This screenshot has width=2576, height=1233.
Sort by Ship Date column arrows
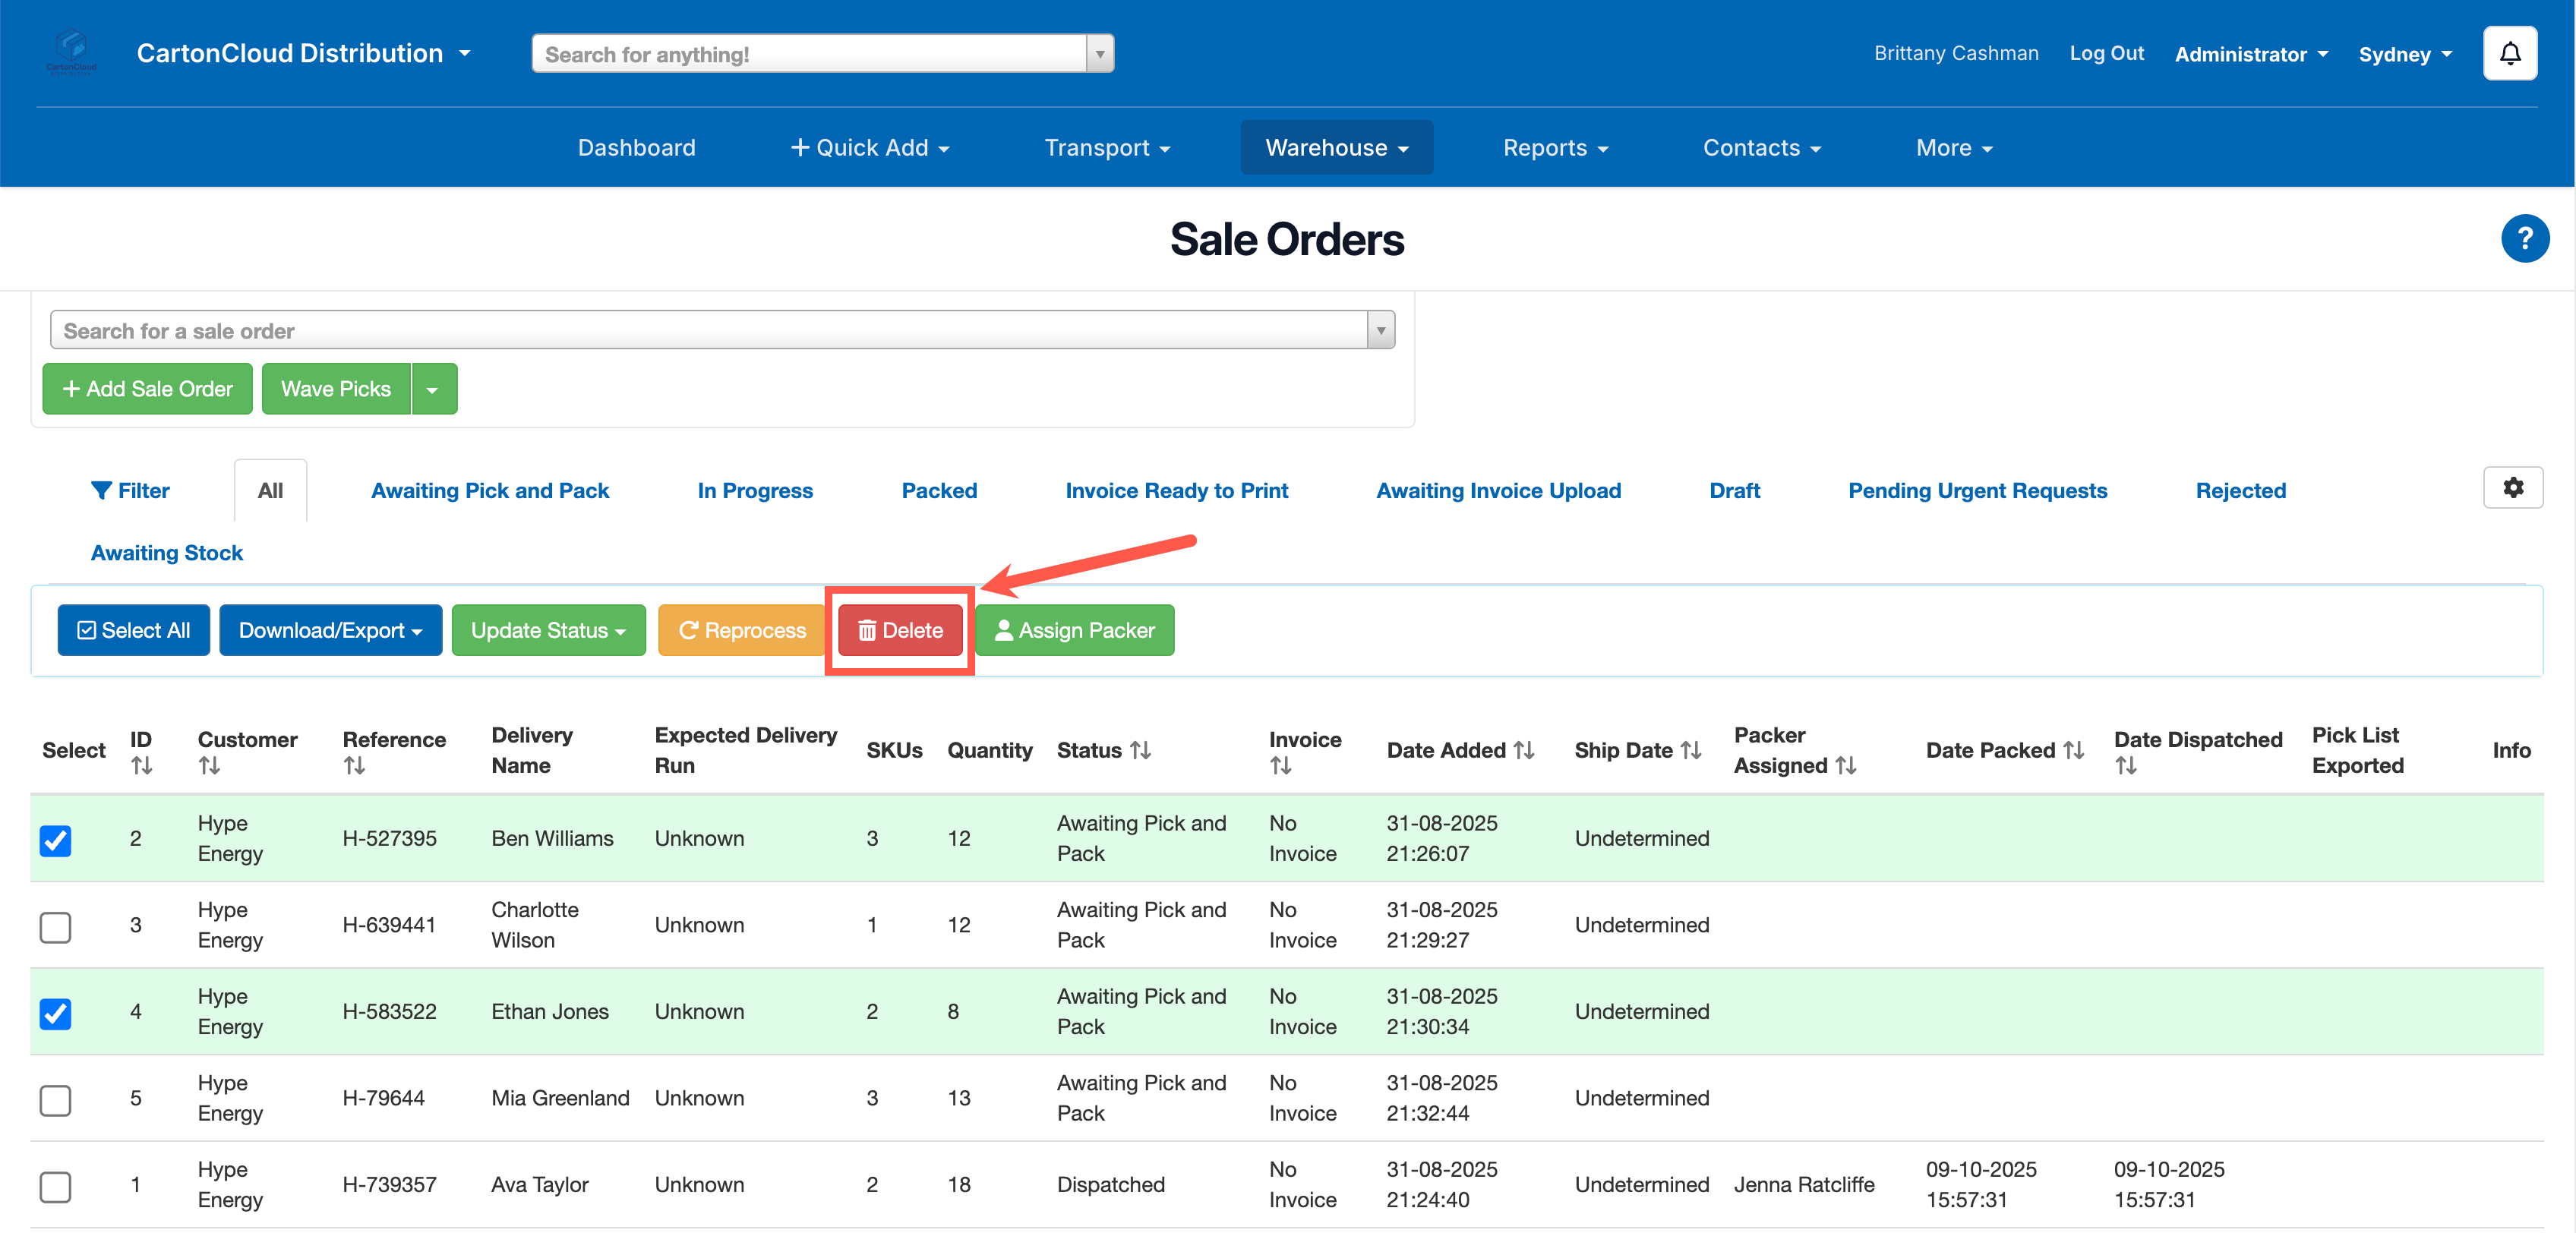(x=1690, y=750)
